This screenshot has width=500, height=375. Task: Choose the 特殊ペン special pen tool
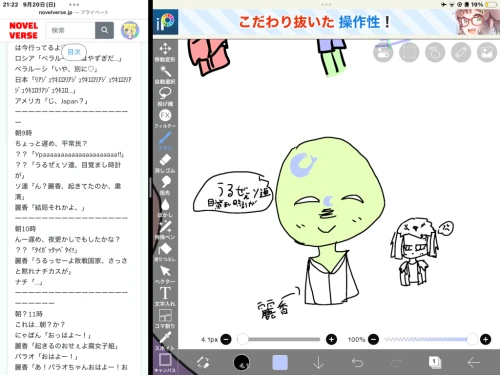point(165,230)
